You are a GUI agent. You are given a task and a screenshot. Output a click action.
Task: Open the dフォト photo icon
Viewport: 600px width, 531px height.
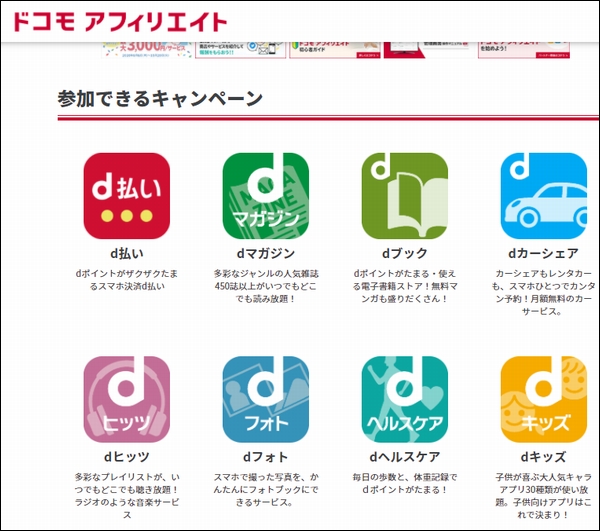[266, 399]
